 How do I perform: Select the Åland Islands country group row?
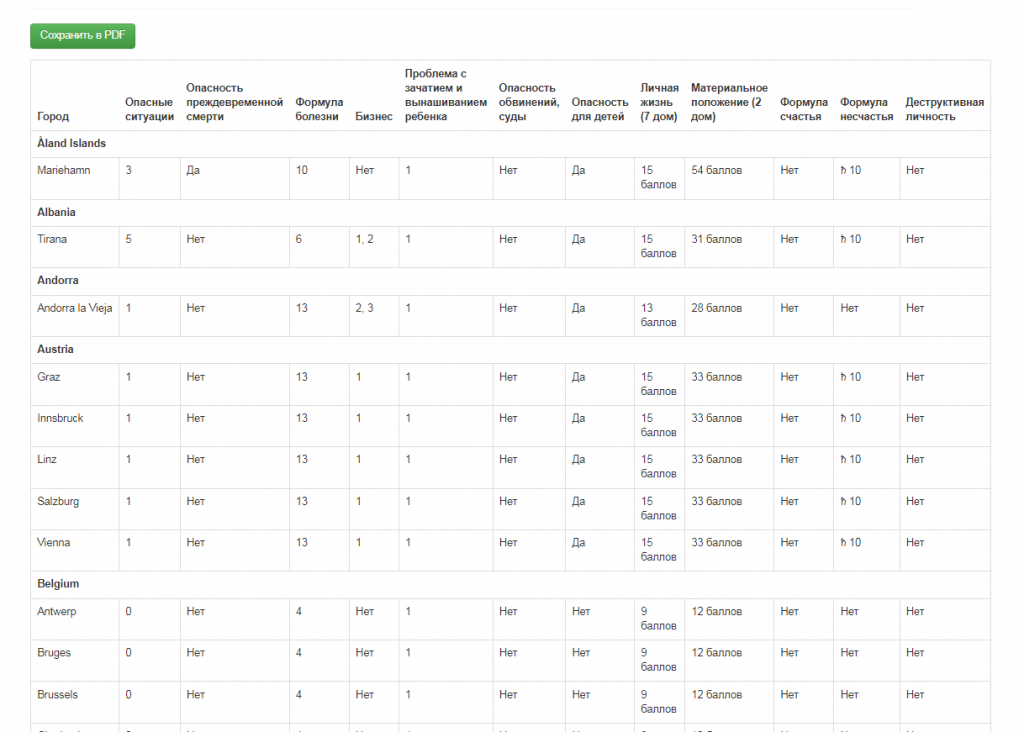click(71, 144)
